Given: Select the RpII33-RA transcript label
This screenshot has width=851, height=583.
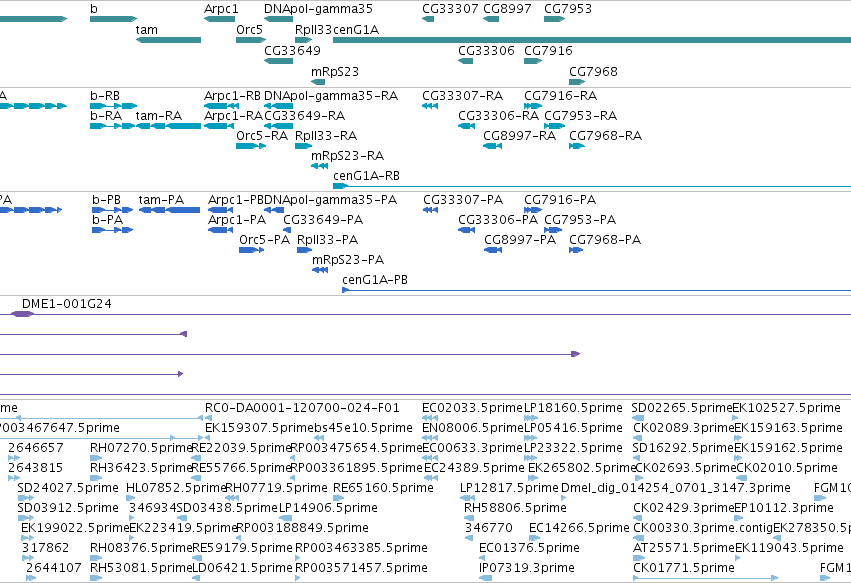Looking at the screenshot, I should [326, 136].
